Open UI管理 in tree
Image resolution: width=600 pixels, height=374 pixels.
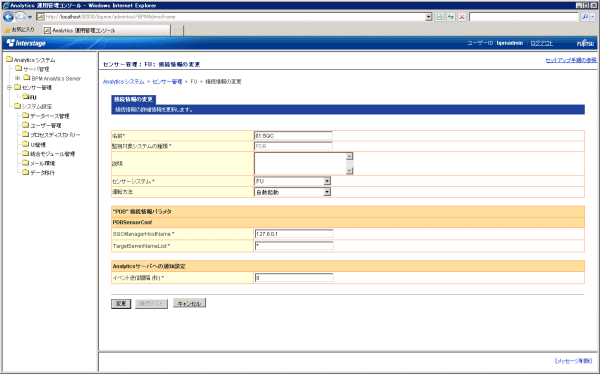(38, 145)
